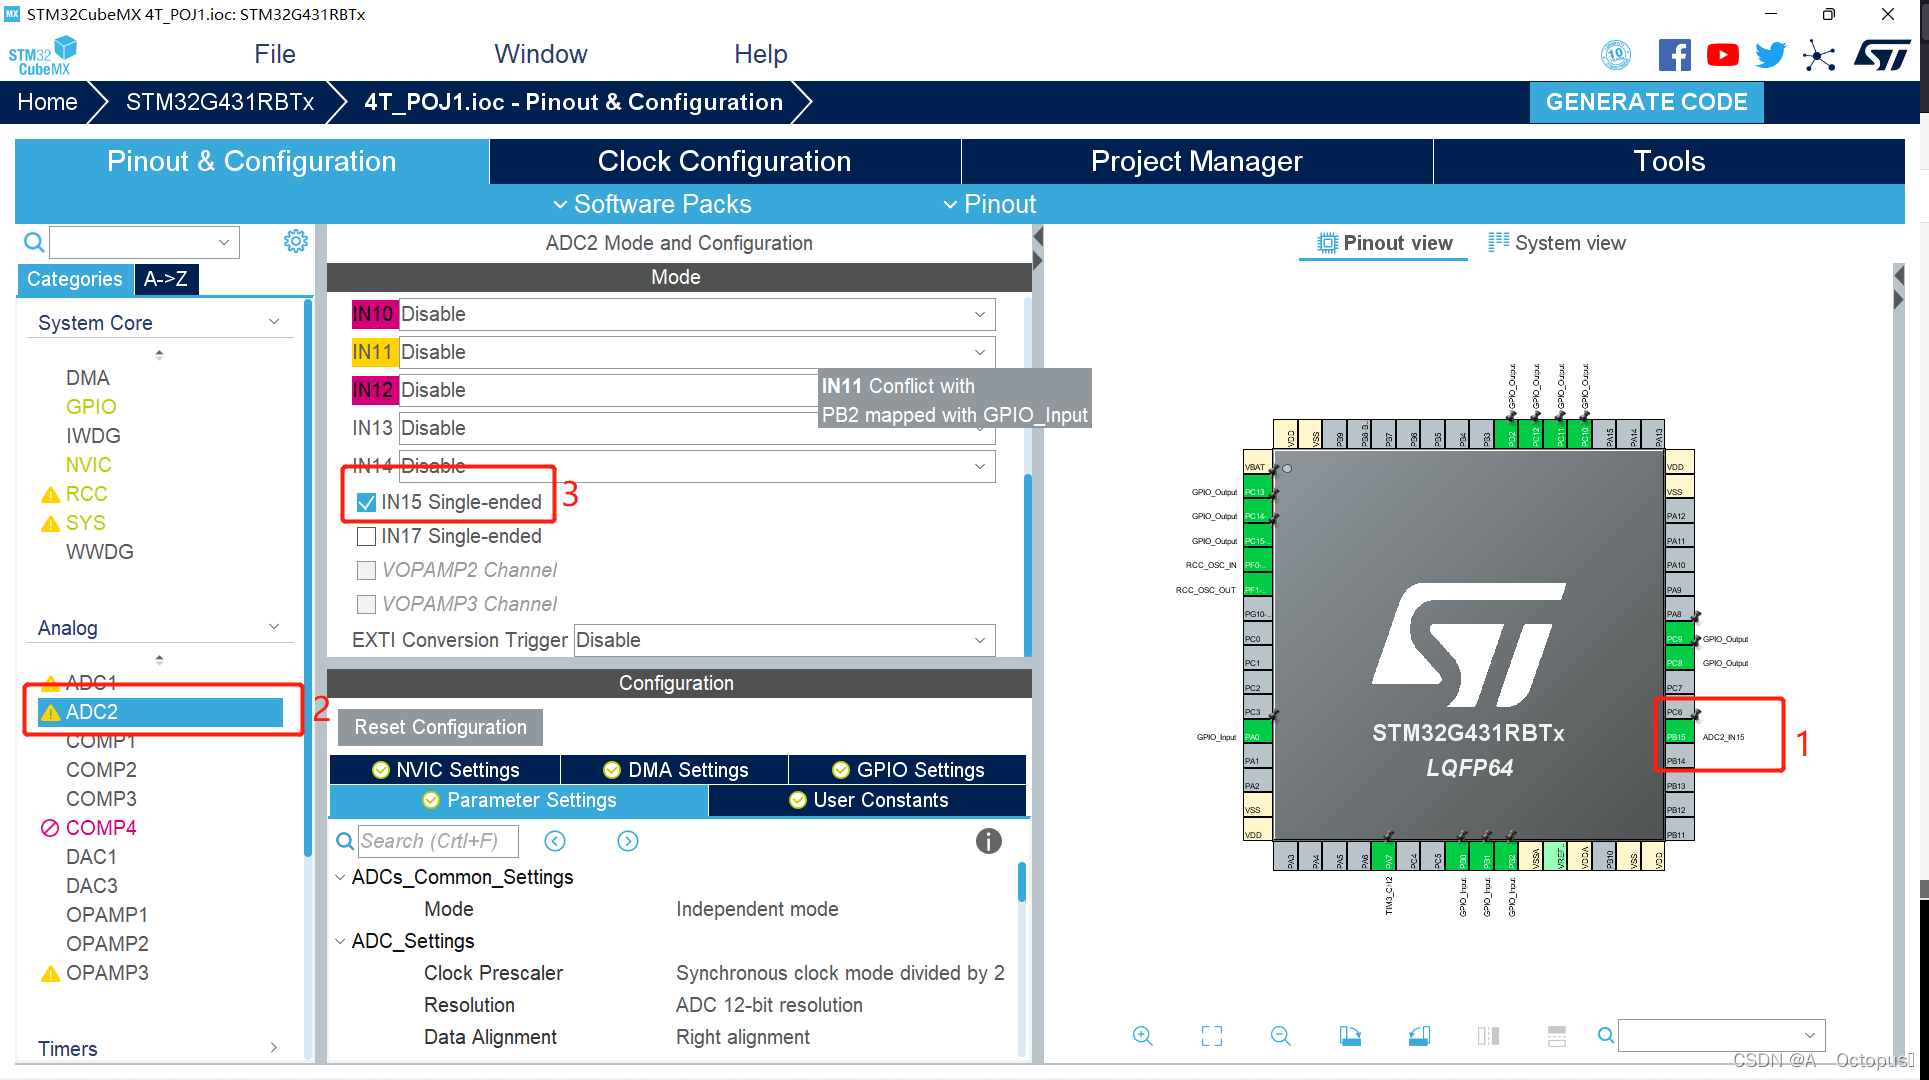The width and height of the screenshot is (1929, 1080).
Task: Toggle IN15 Single-ended checkbox
Action: [x=367, y=501]
